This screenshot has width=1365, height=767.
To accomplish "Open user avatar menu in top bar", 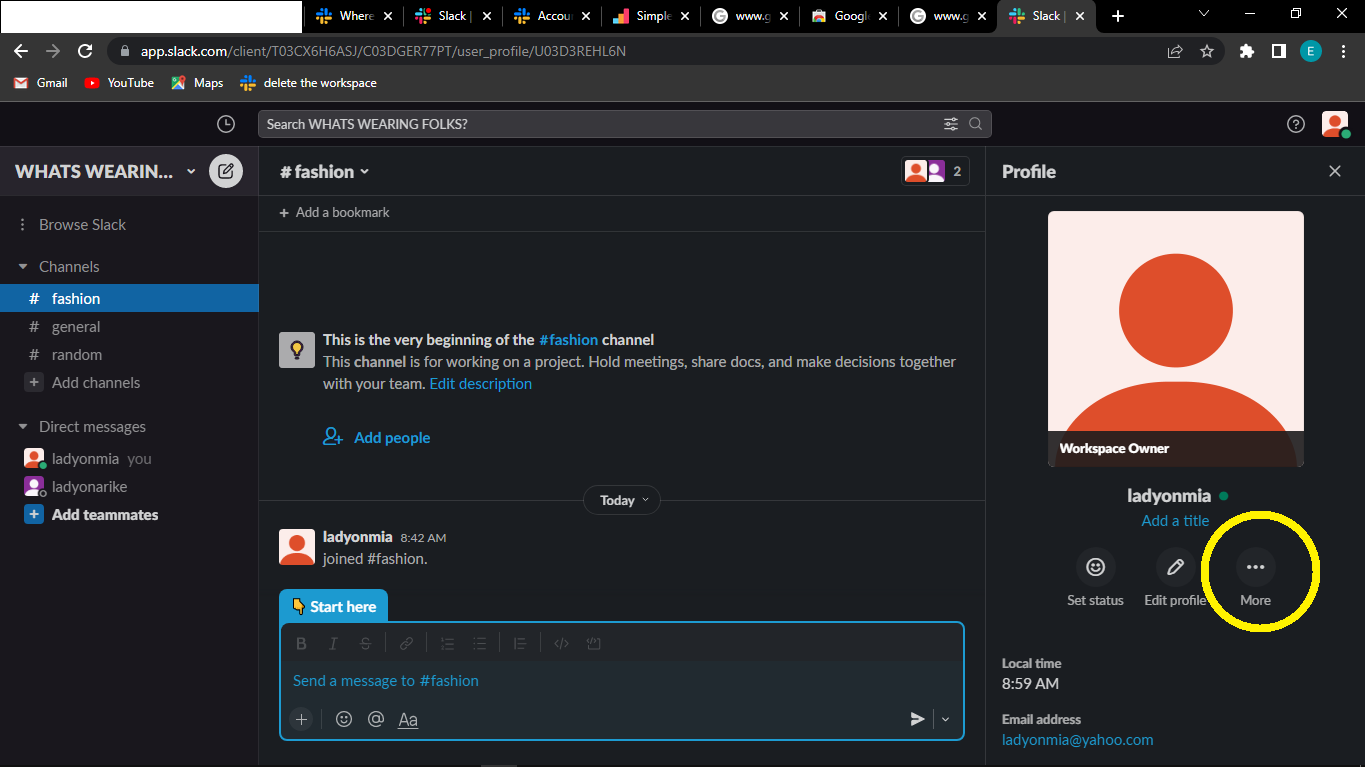I will pos(1335,124).
